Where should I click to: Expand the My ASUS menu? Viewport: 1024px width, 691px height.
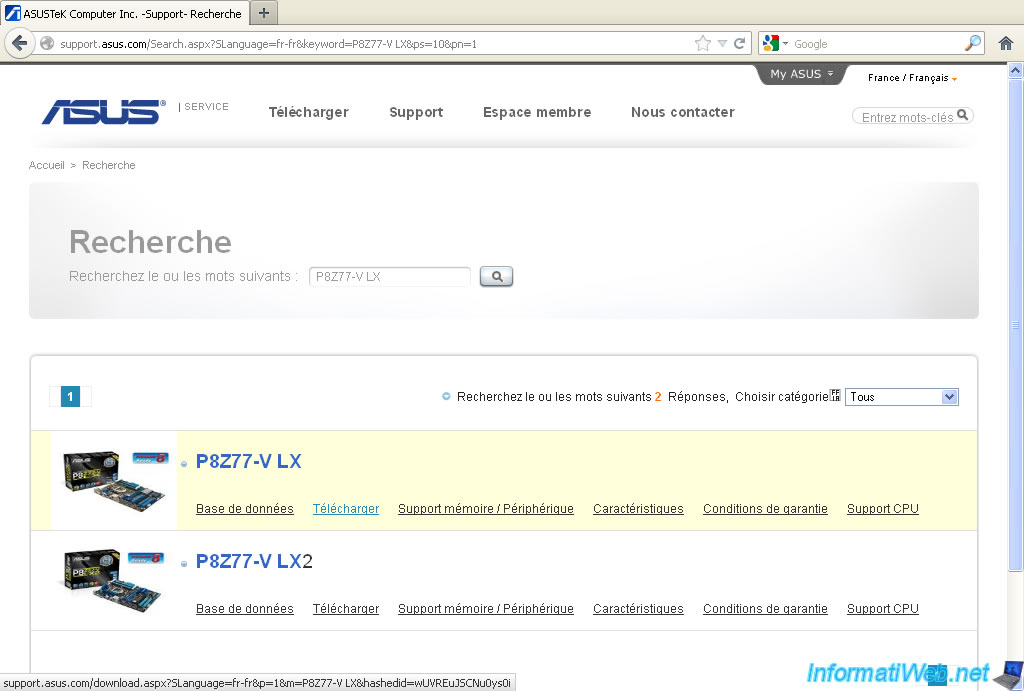(x=801, y=74)
